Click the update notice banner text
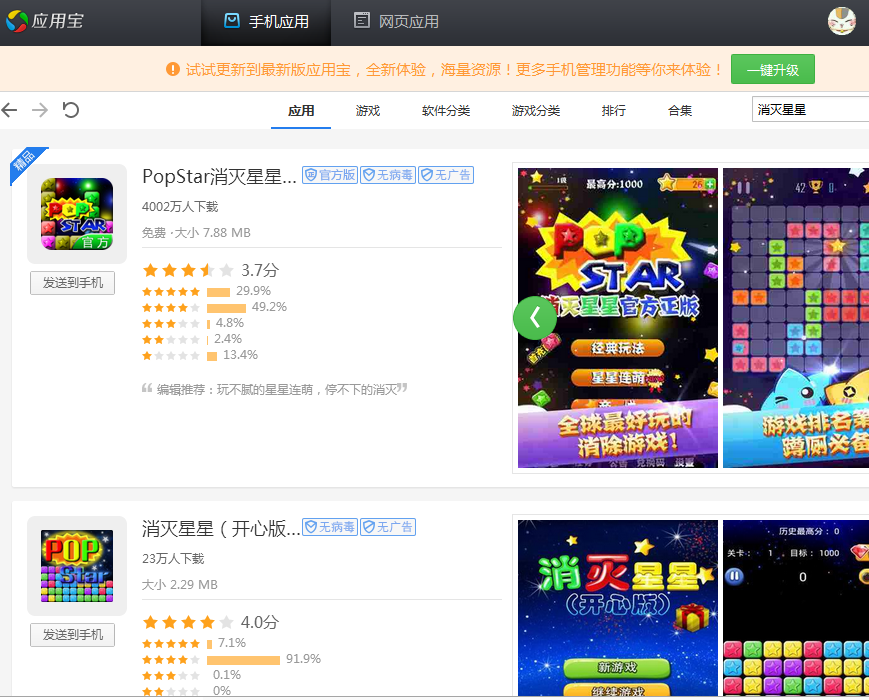This screenshot has width=869, height=700. click(454, 70)
